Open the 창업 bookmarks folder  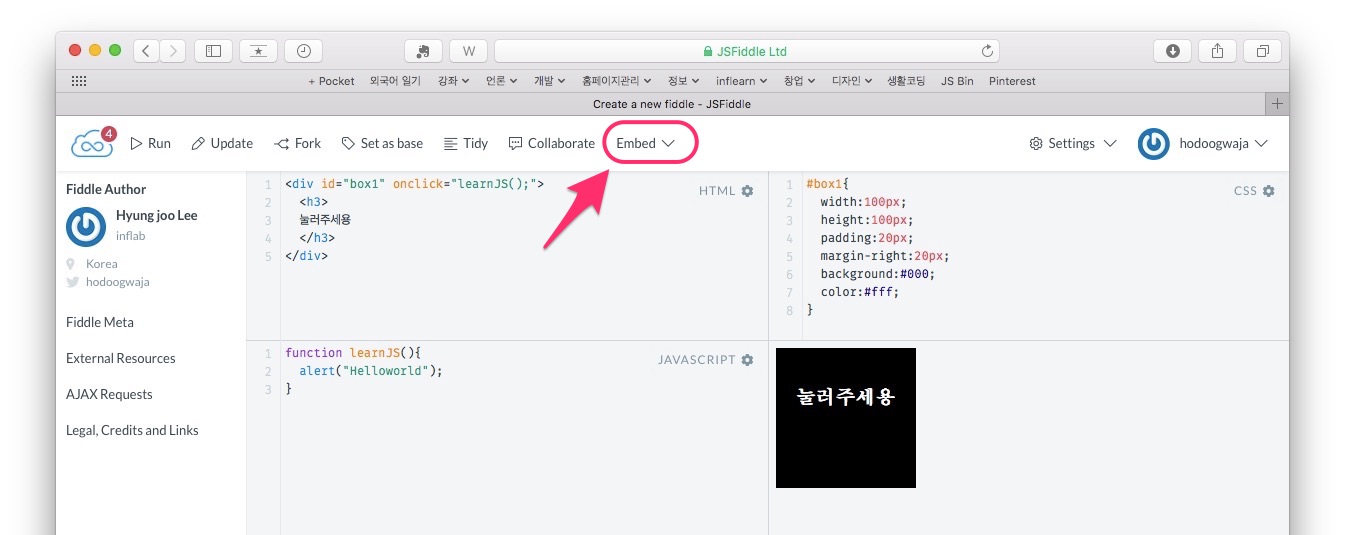799,81
